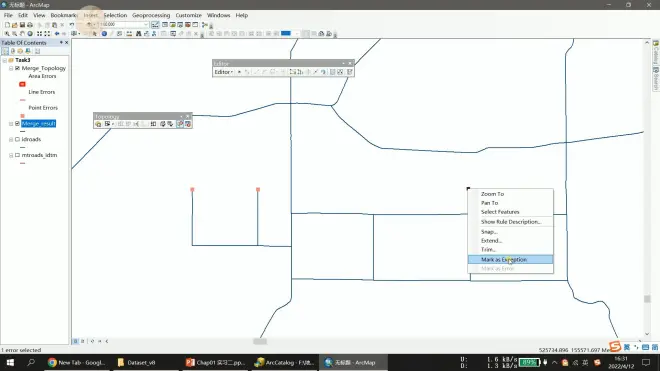The image size is (660, 371).
Task: Click Show Rule Description entry
Action: point(511,222)
